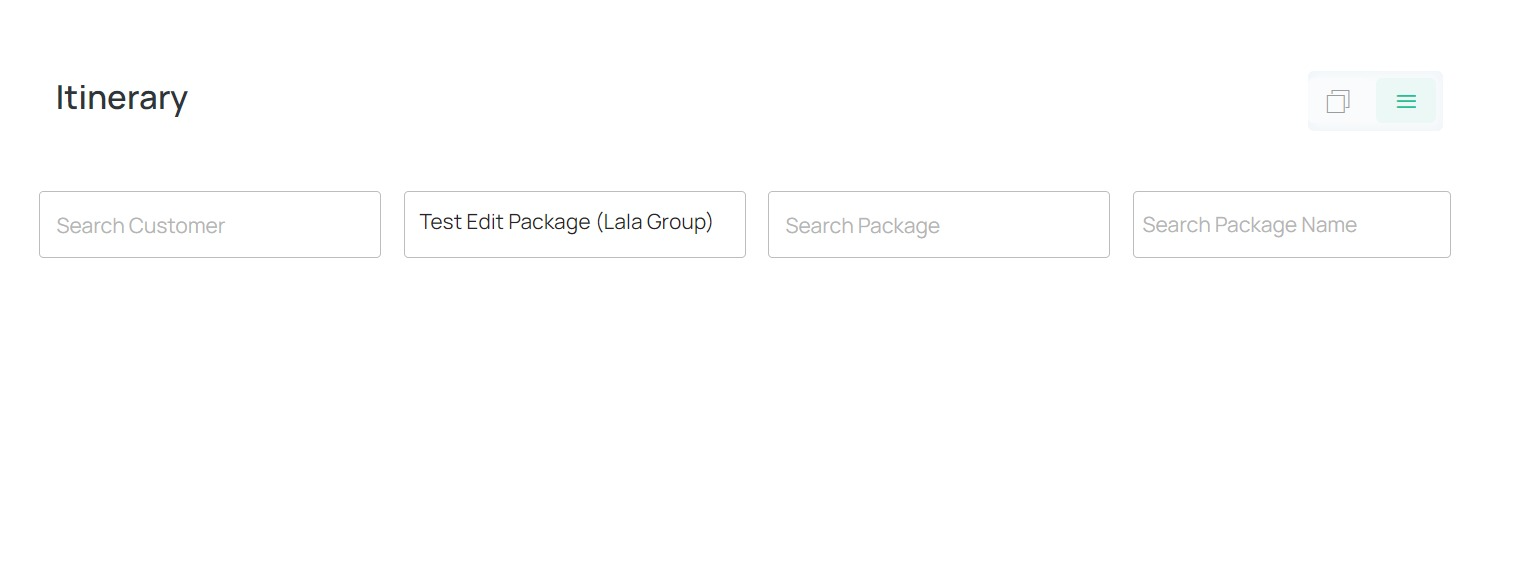The image size is (1521, 570).
Task: Open the Test Edit Package (Lala Group) selector
Action: click(575, 224)
